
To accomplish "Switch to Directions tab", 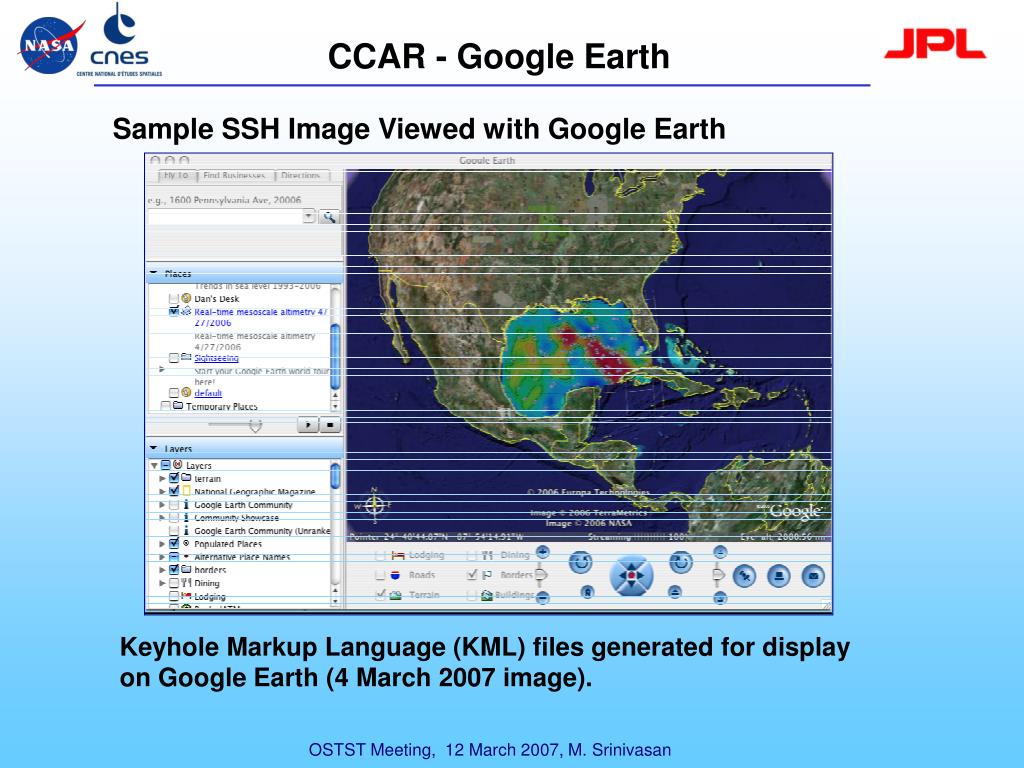I will pyautogui.click(x=301, y=175).
